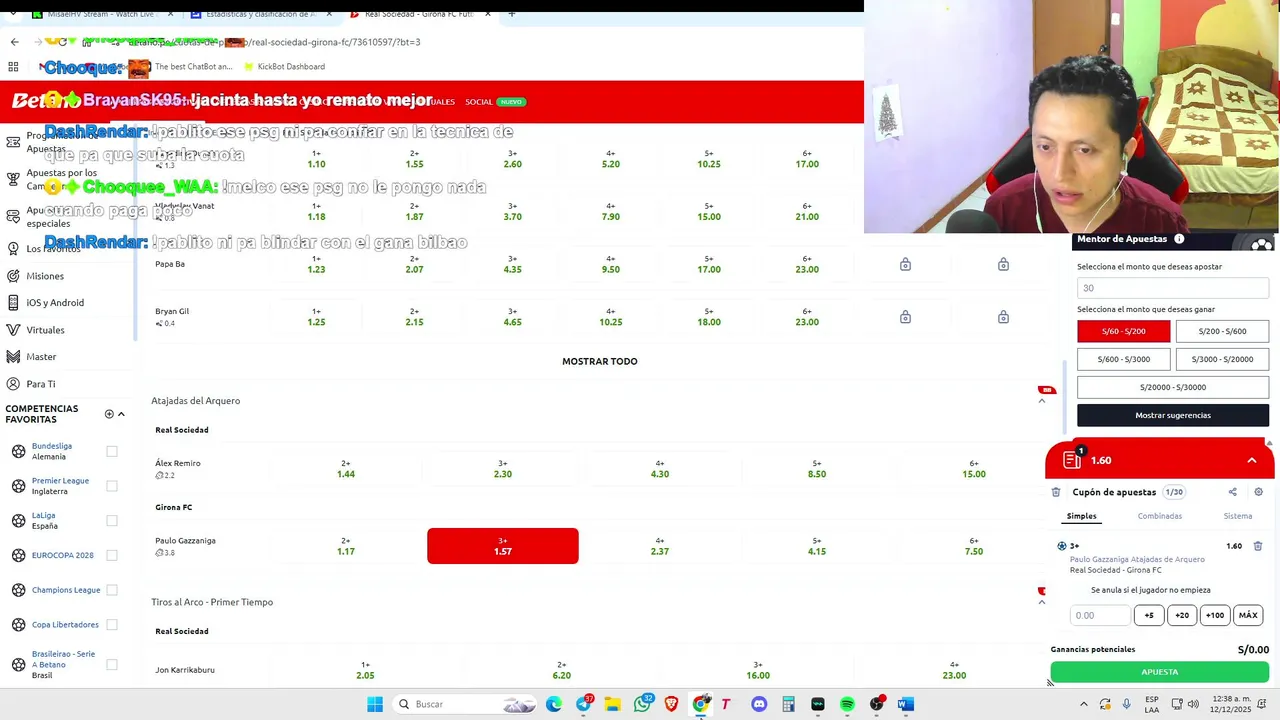Set stake with MÁX button
The width and height of the screenshot is (1280, 720).
[x=1247, y=615]
